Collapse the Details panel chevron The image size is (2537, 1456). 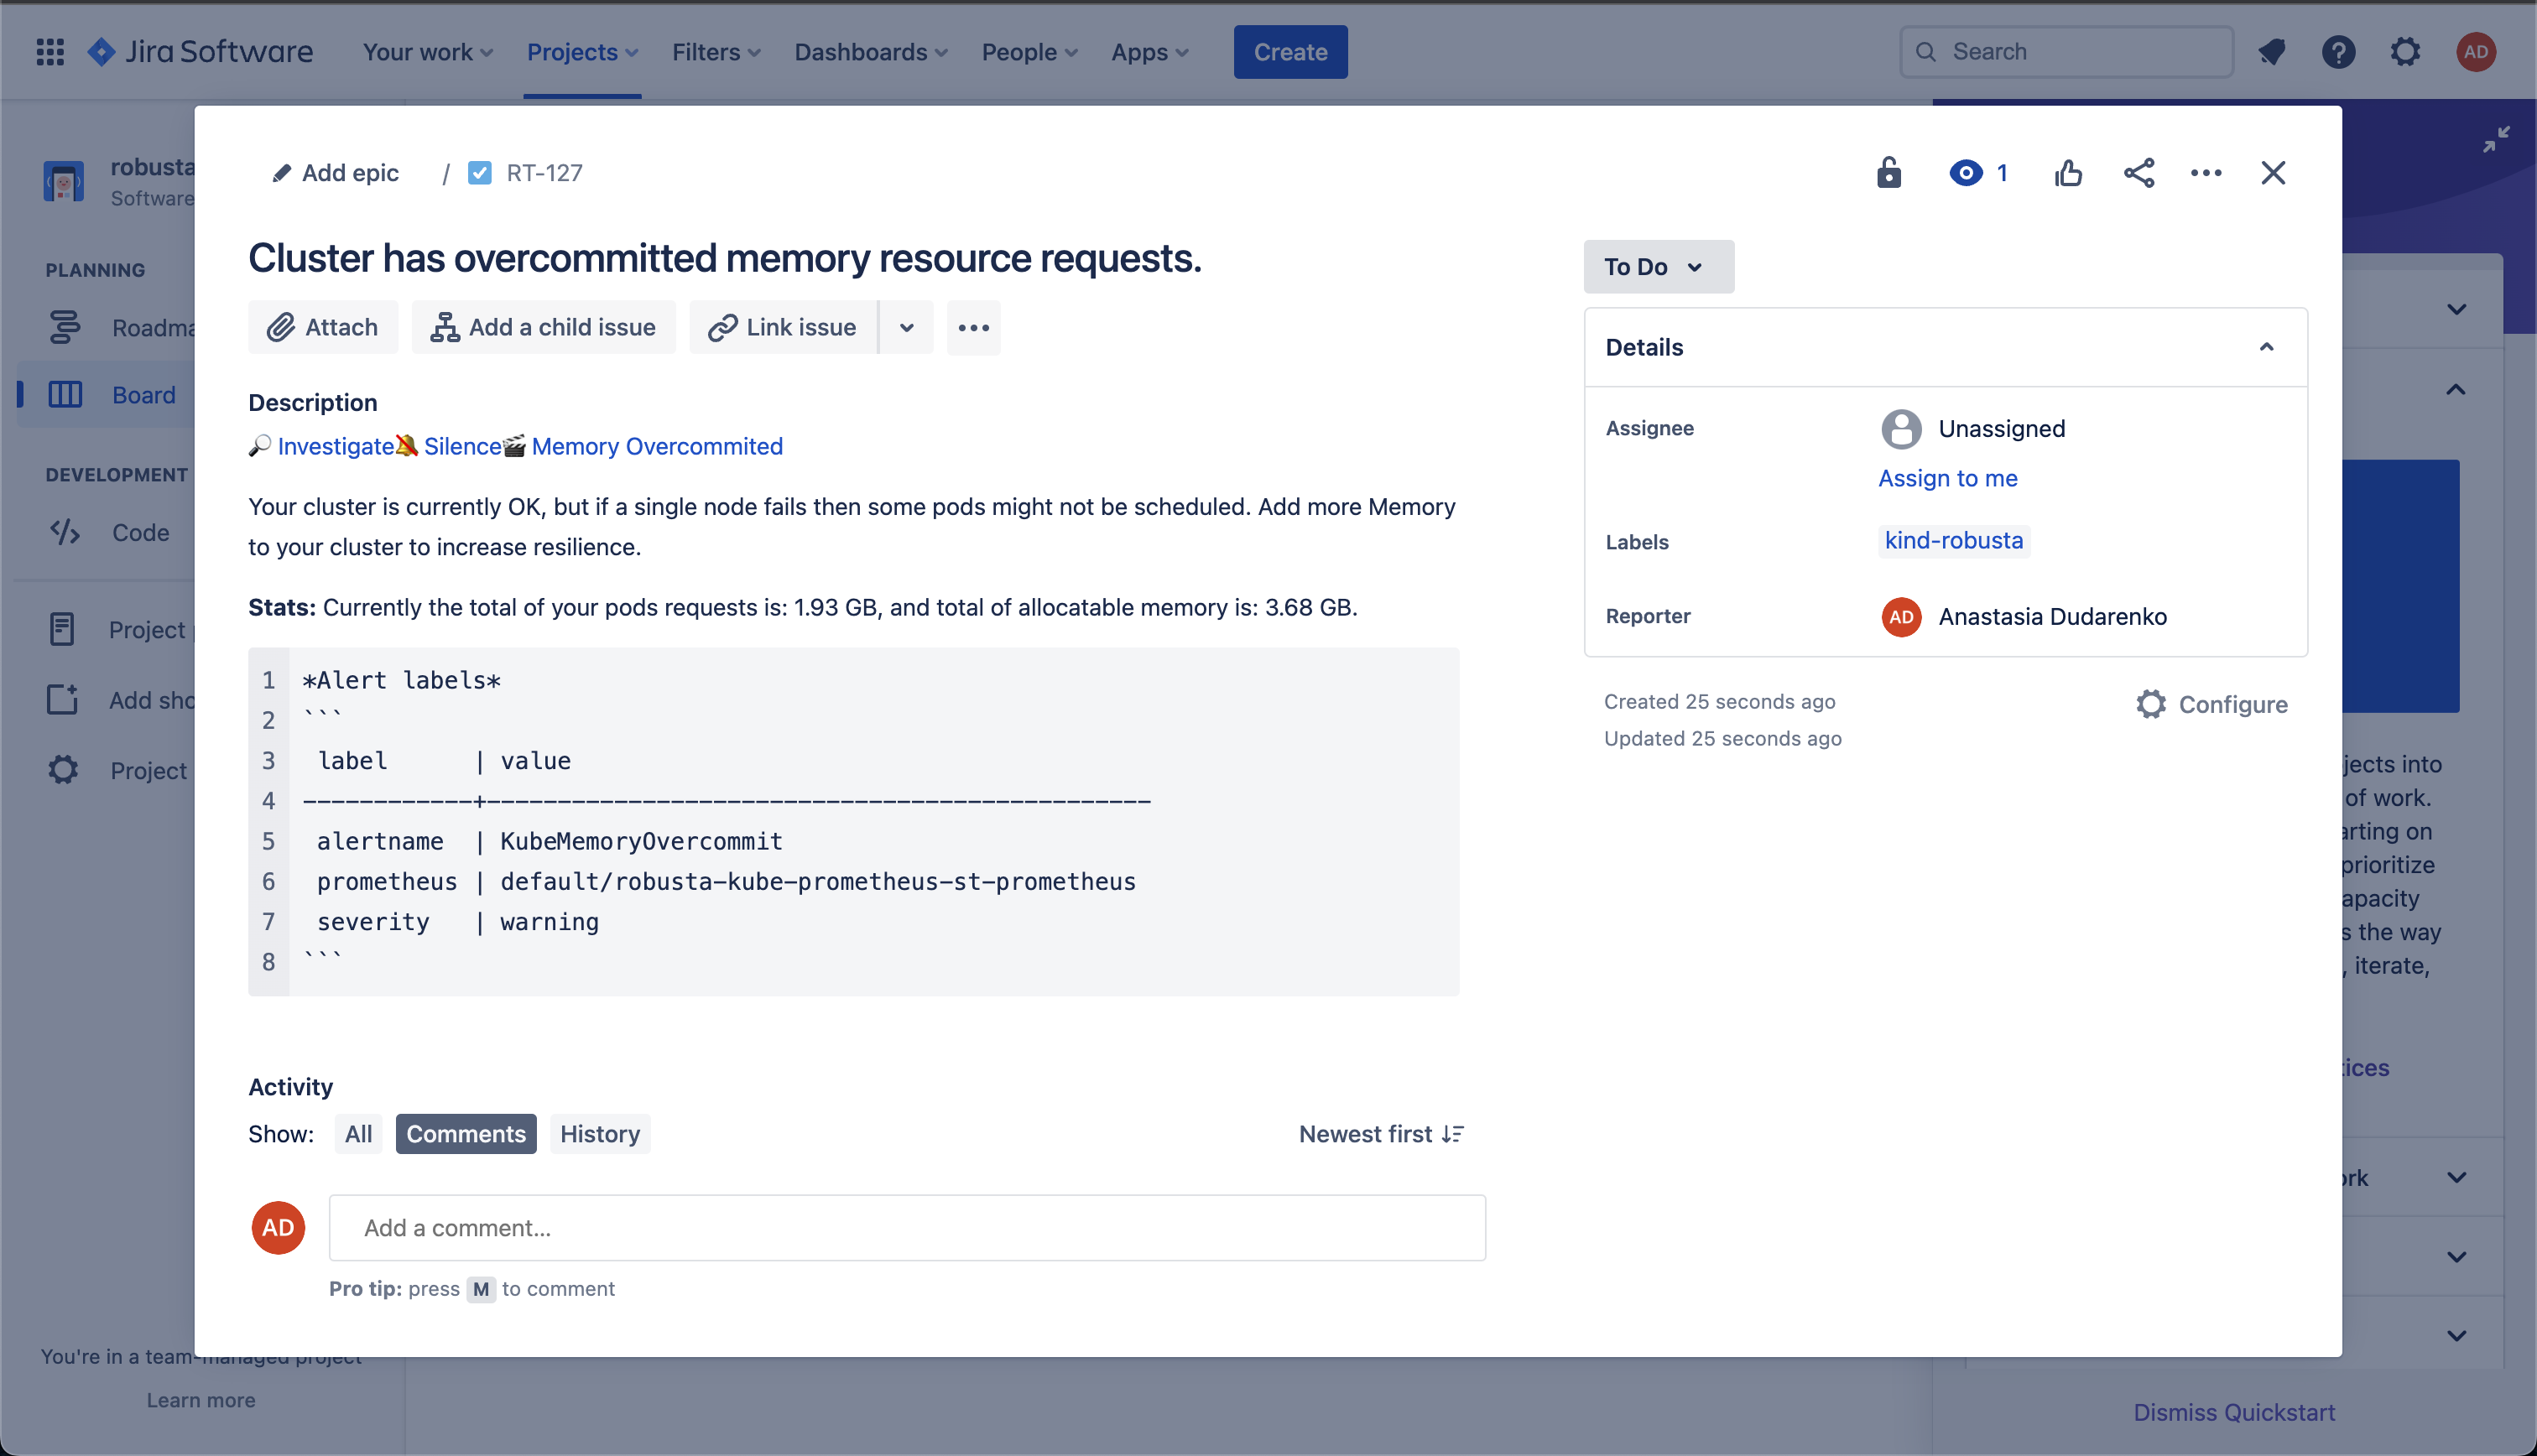[x=2266, y=347]
